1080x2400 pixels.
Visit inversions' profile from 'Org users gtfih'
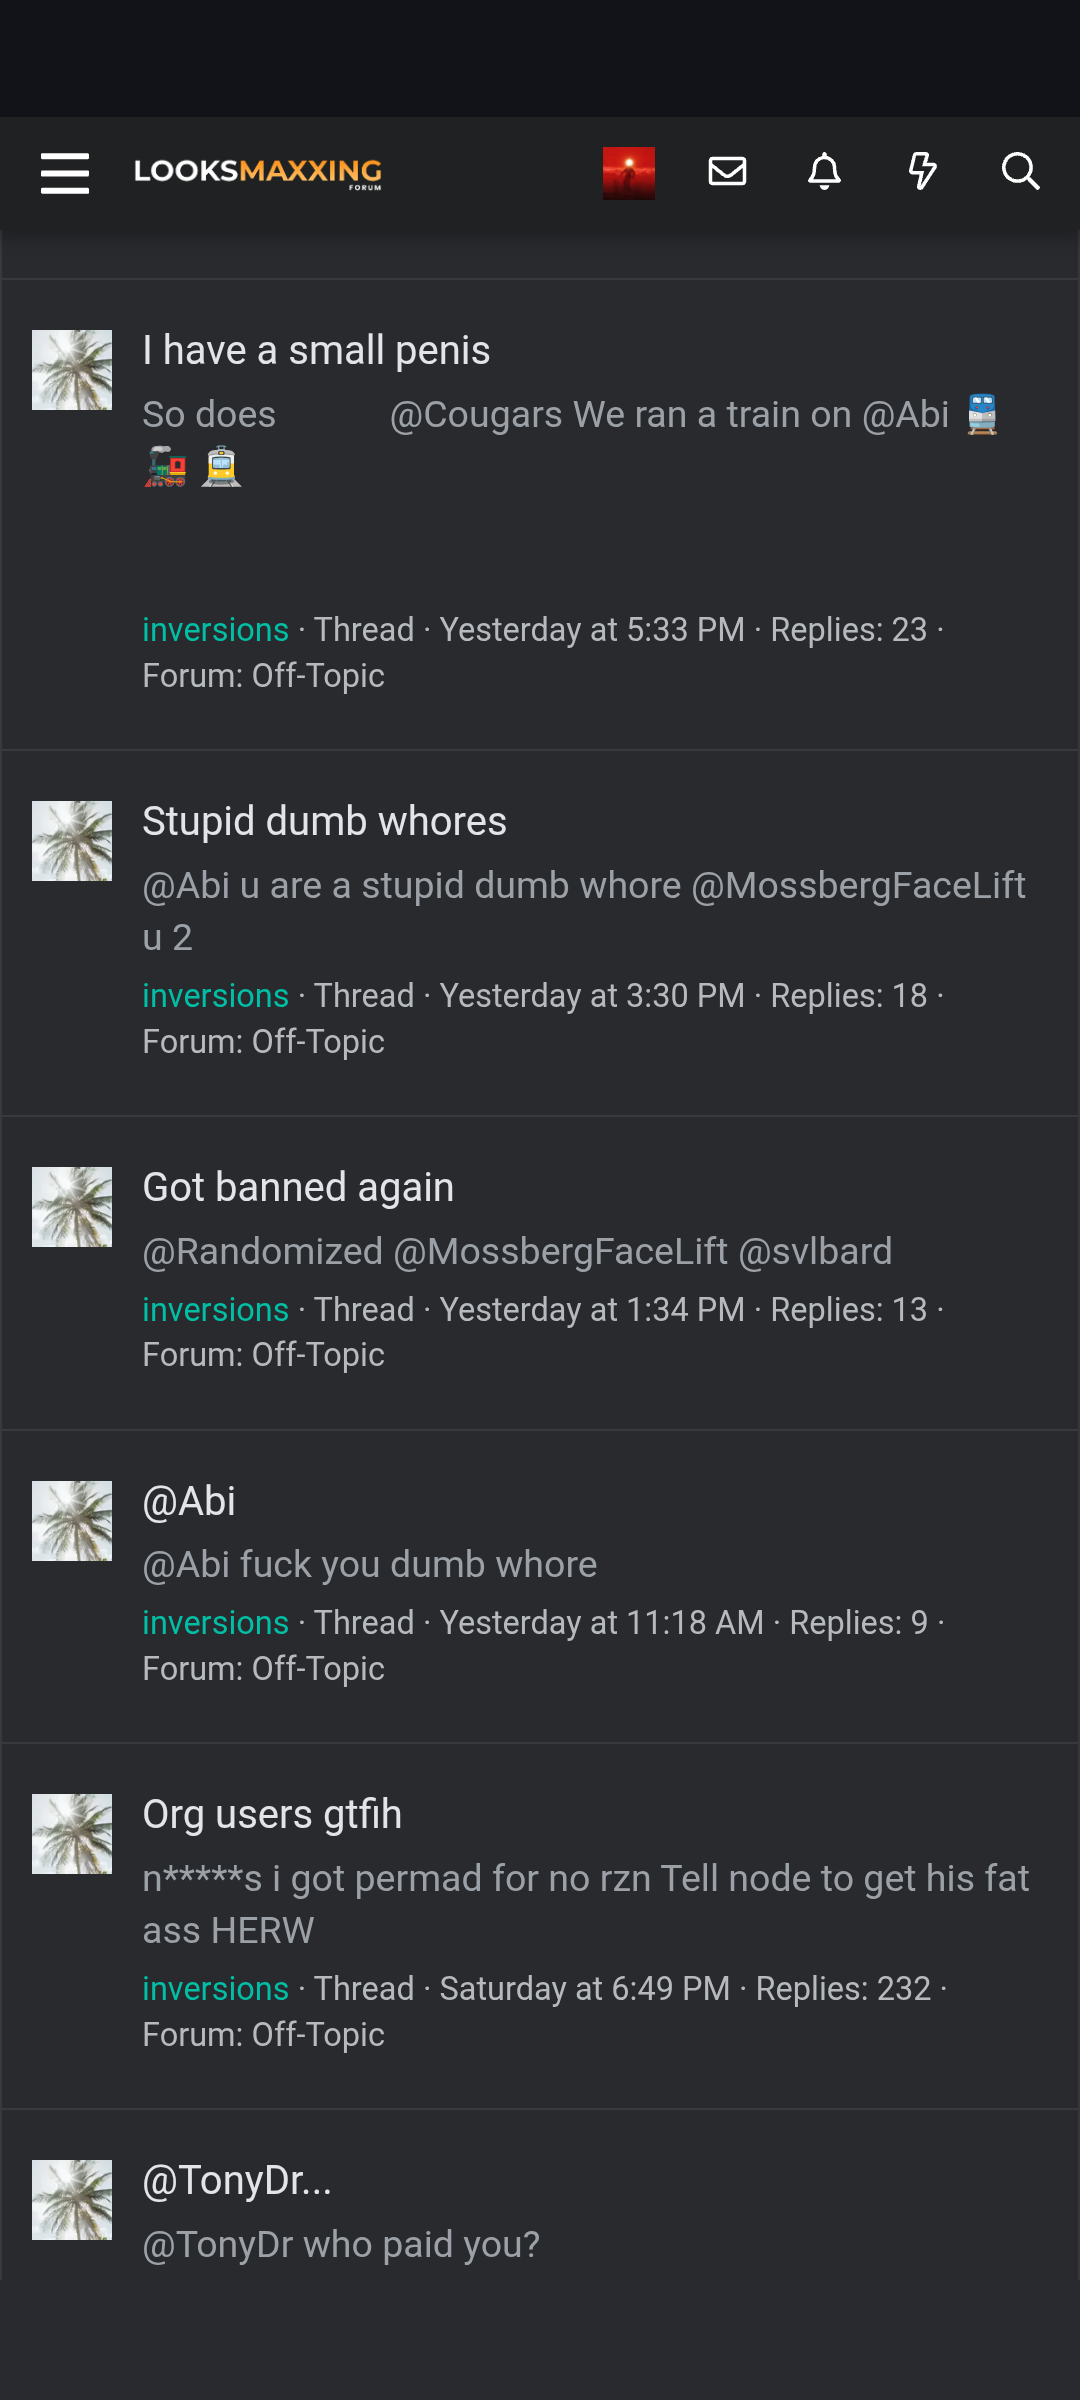(x=216, y=1988)
